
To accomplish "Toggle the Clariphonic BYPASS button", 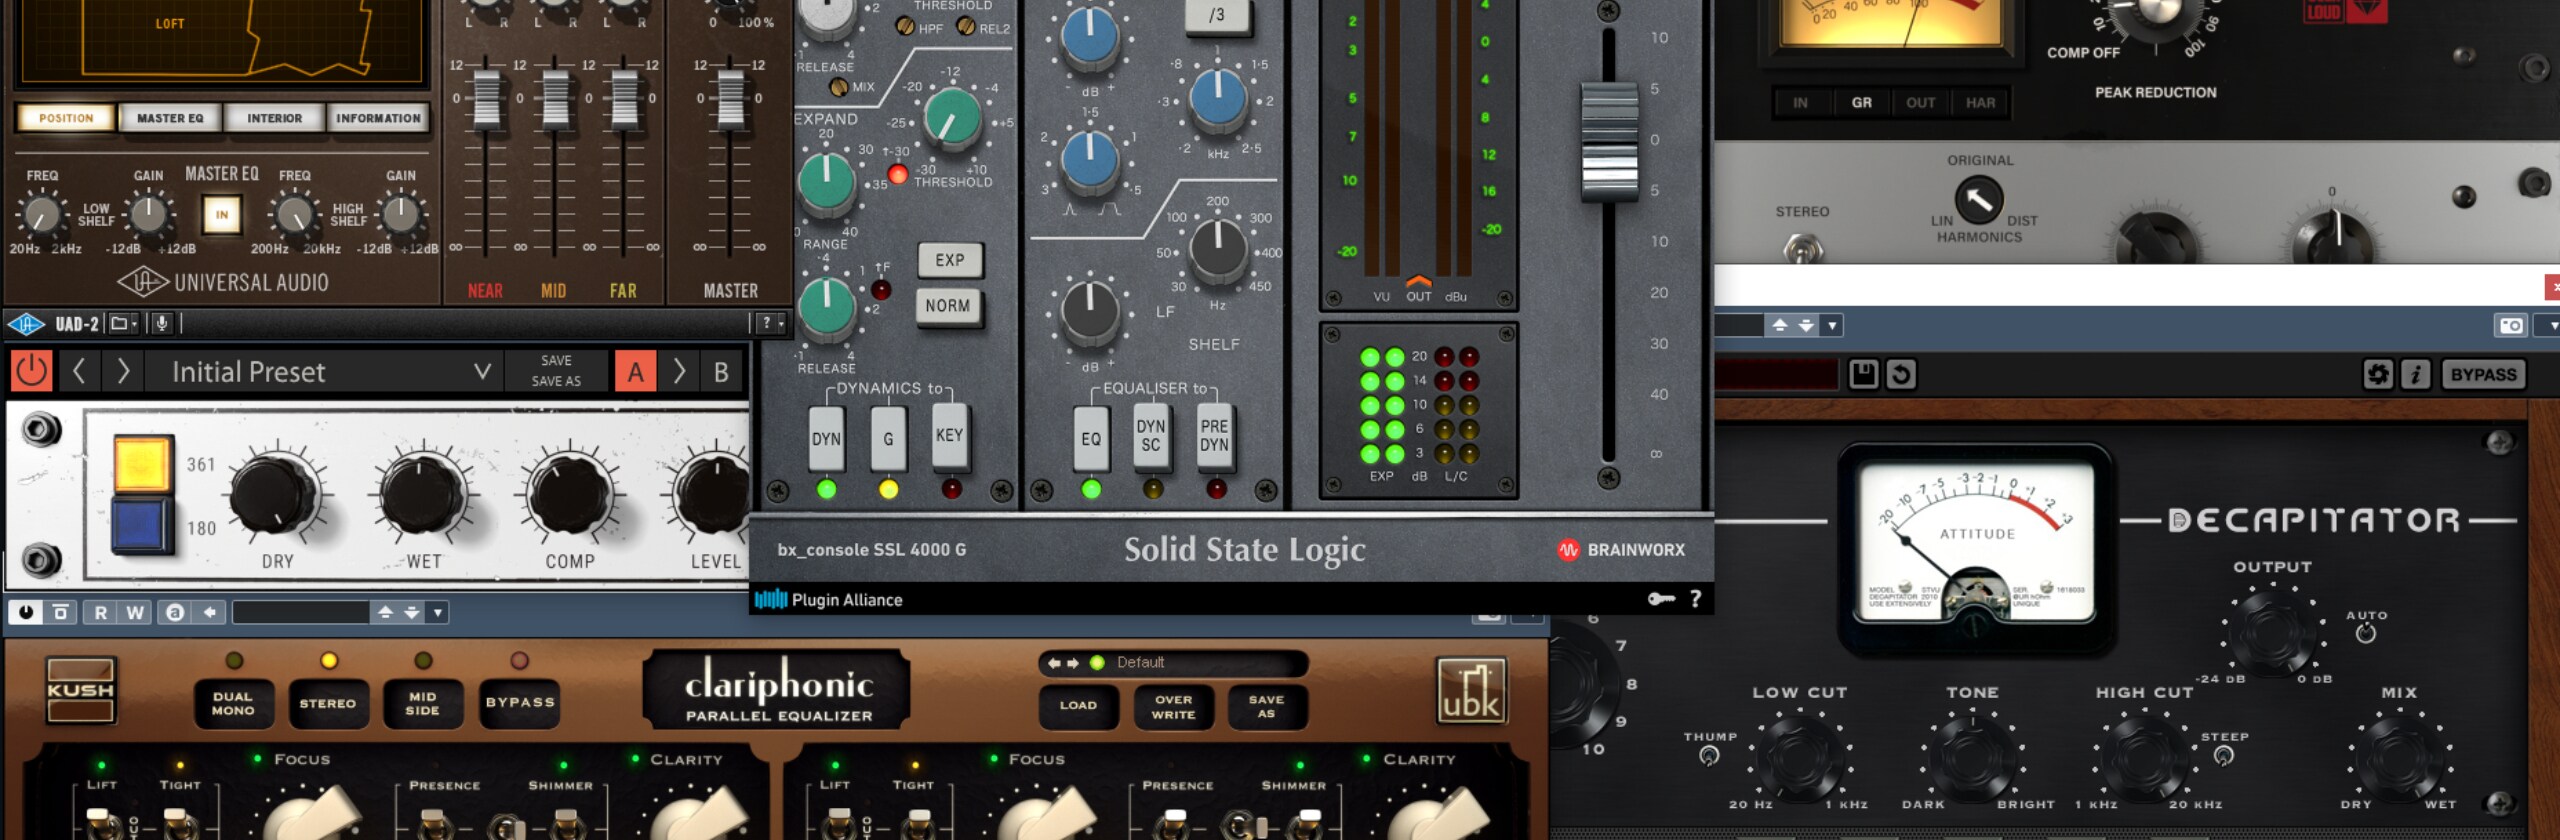I will click(520, 702).
